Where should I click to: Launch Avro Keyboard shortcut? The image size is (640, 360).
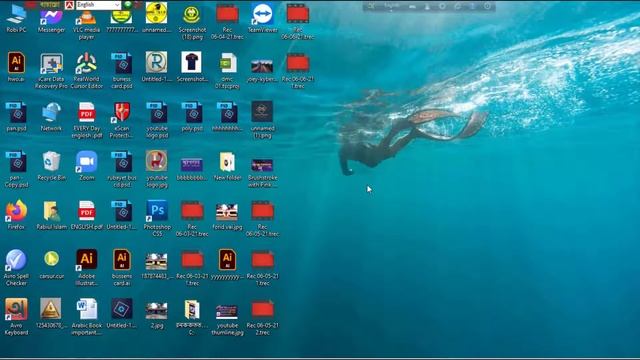pos(16,316)
